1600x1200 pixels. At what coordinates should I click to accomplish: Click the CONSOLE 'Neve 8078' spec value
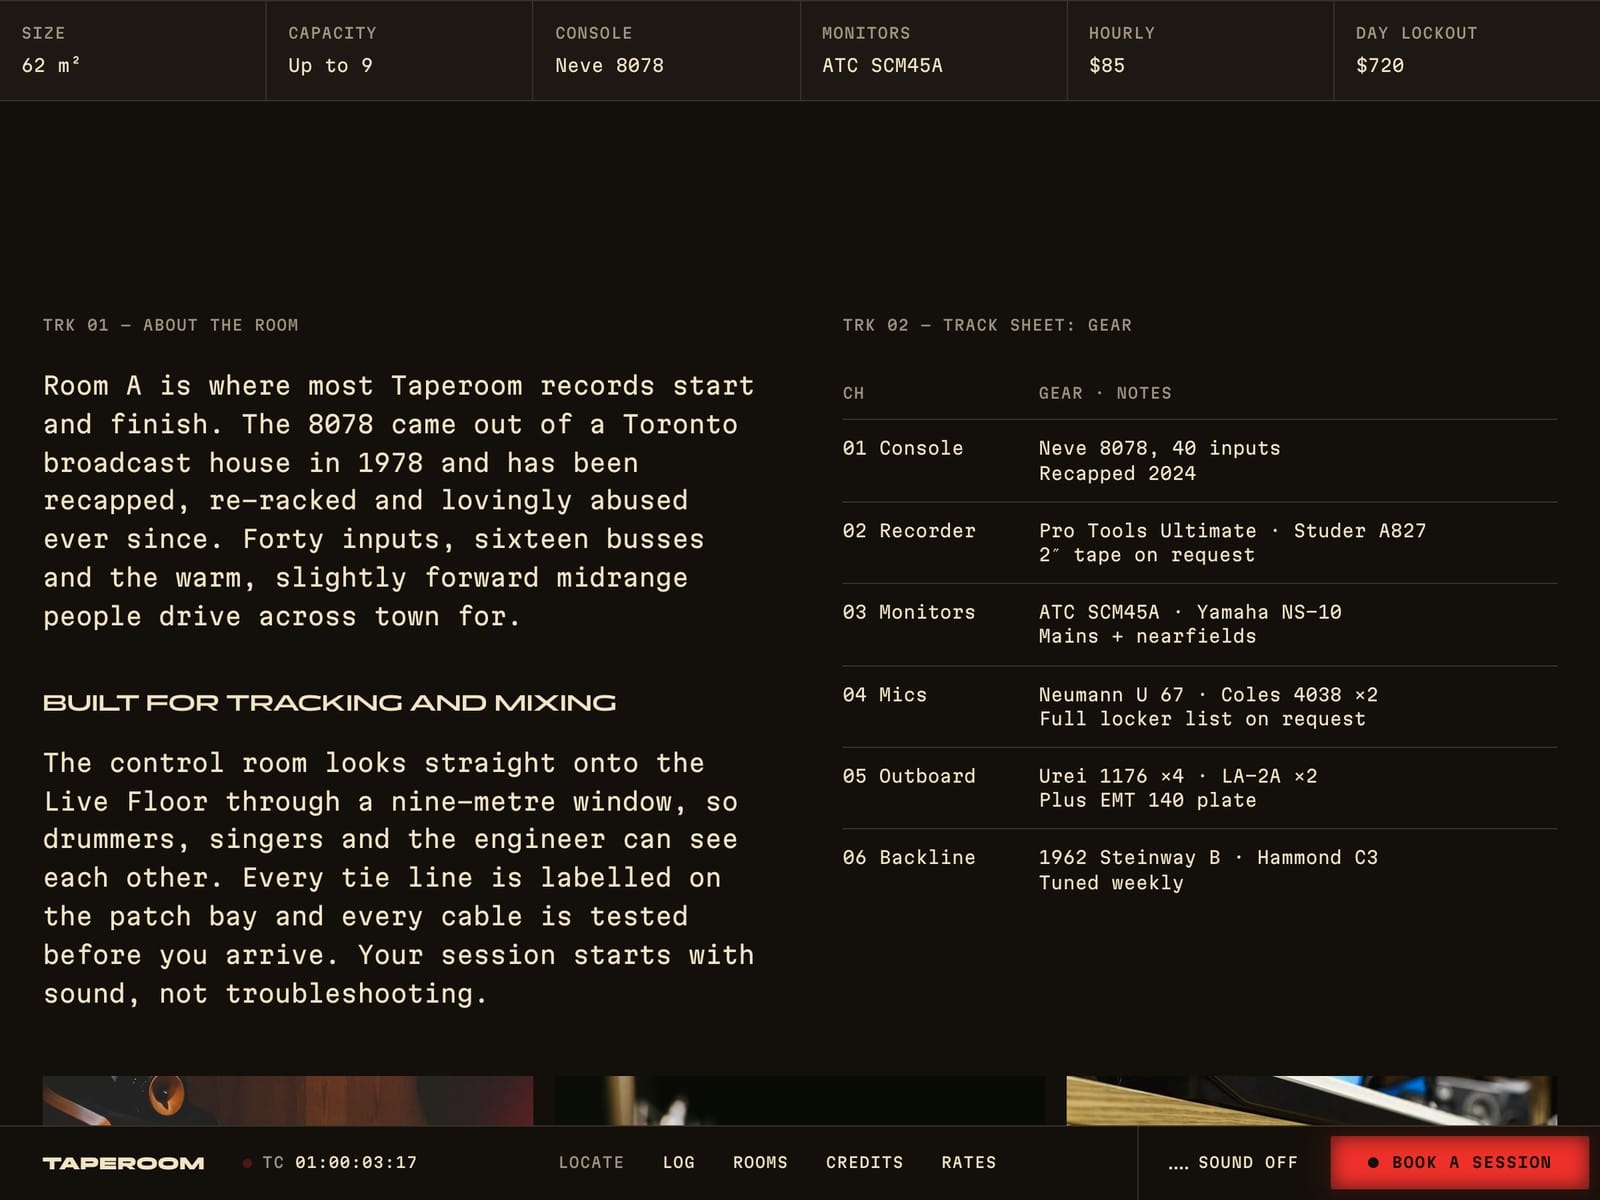click(x=610, y=65)
